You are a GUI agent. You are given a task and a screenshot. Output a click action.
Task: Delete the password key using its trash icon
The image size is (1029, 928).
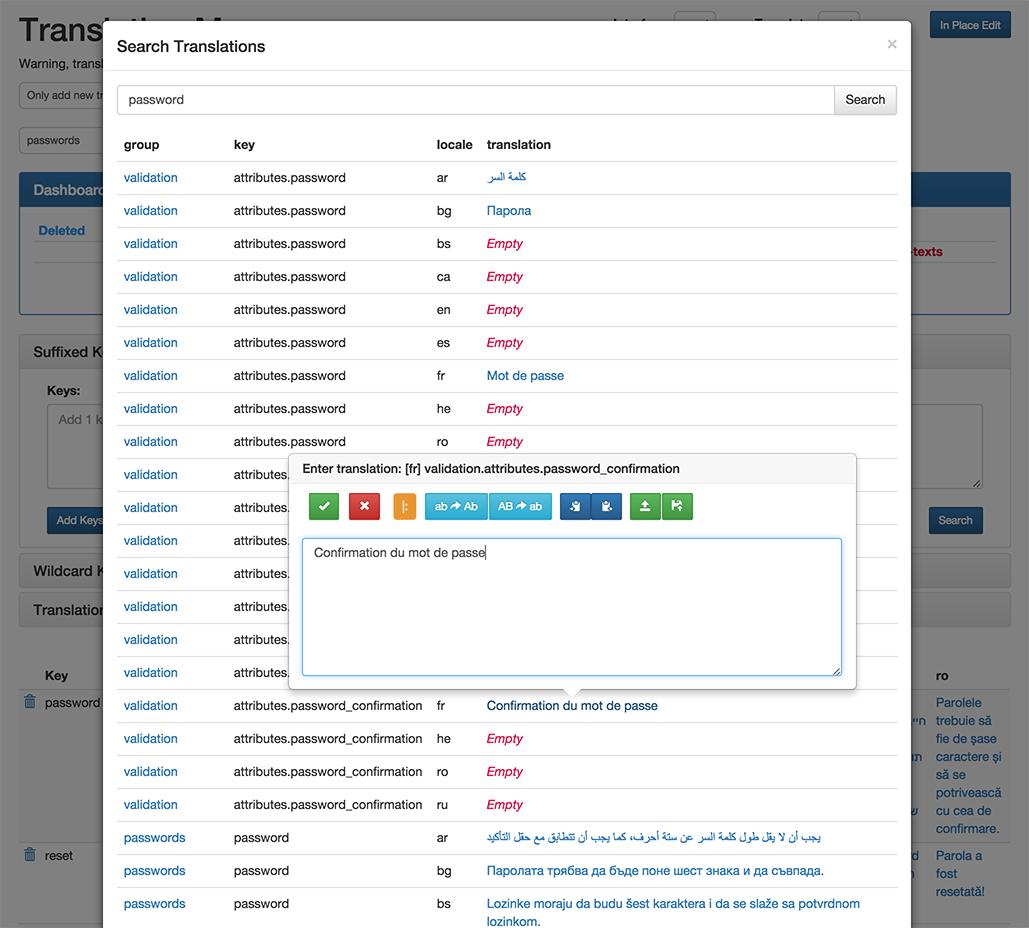click(30, 702)
